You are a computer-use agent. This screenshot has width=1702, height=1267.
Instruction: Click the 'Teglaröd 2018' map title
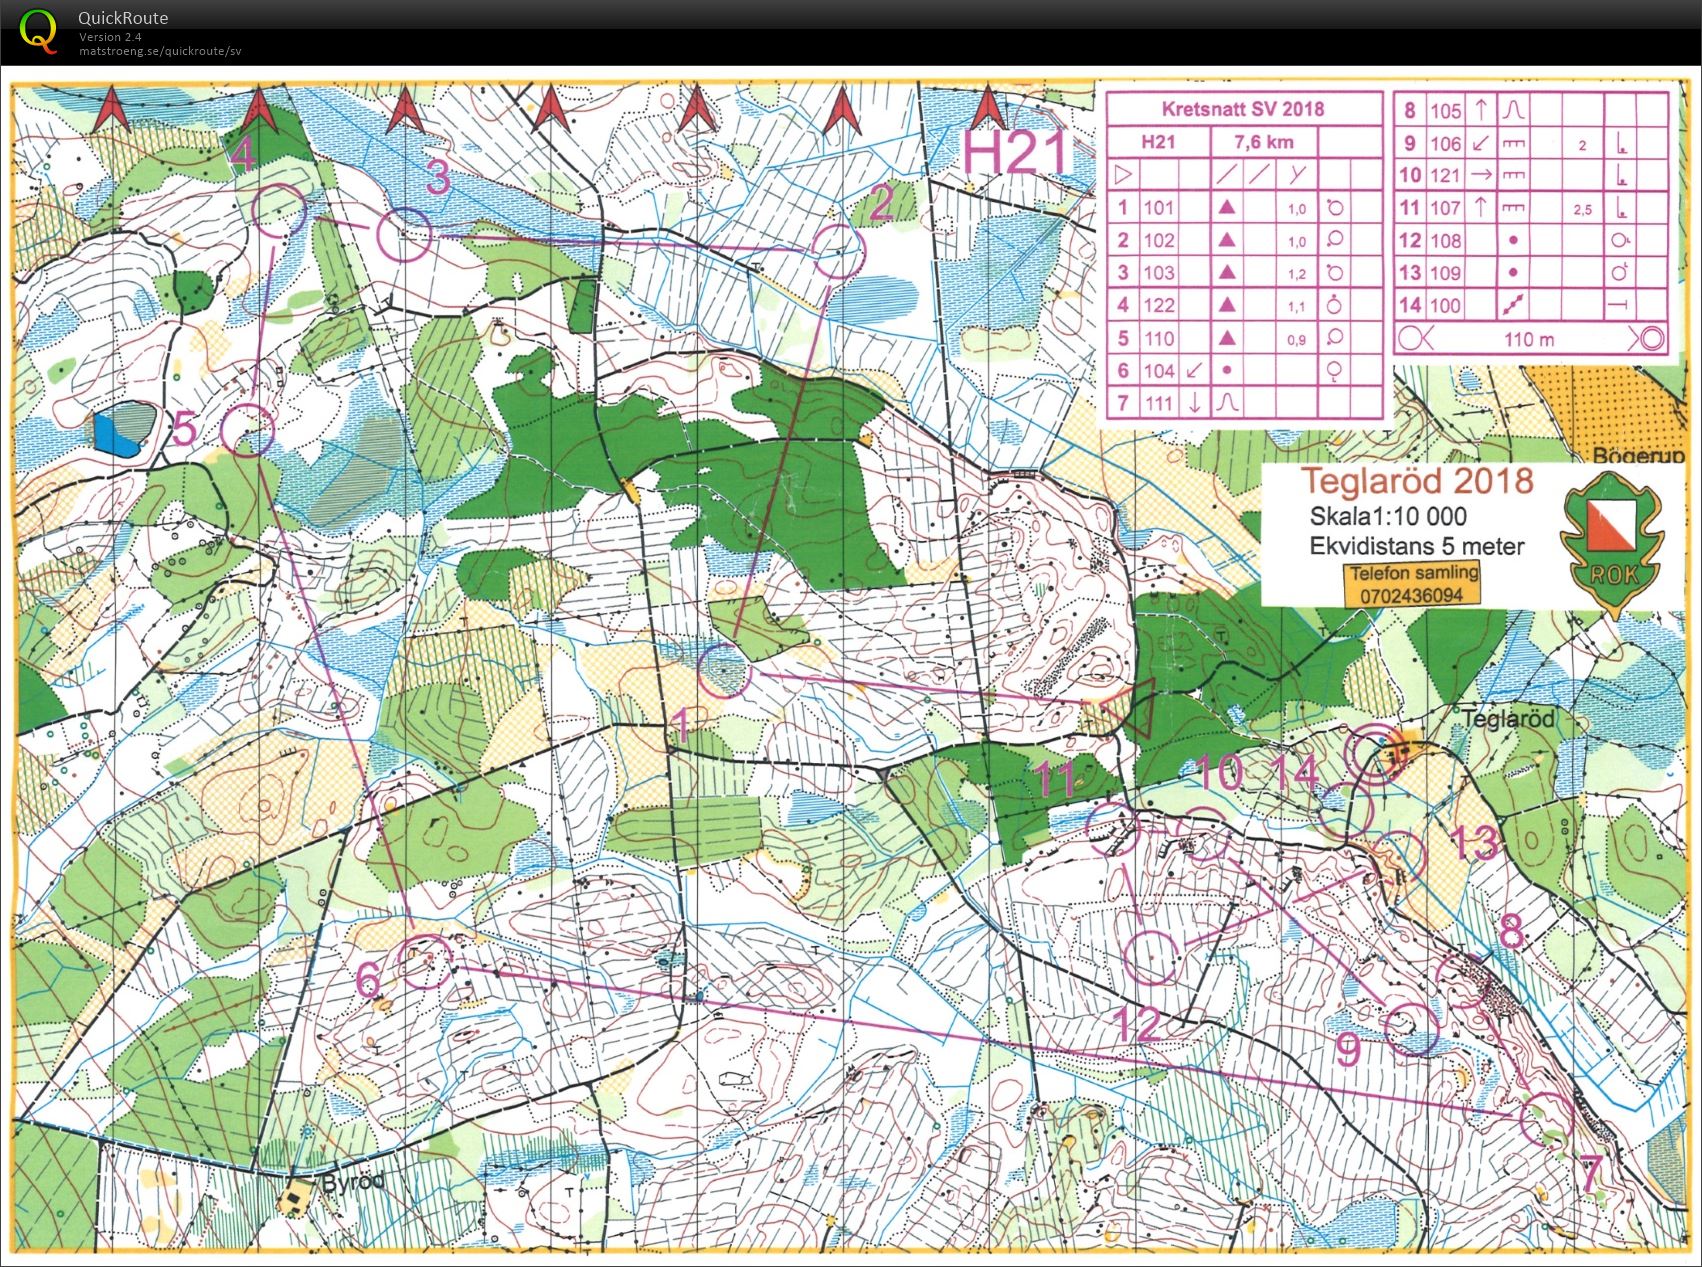click(x=1417, y=481)
